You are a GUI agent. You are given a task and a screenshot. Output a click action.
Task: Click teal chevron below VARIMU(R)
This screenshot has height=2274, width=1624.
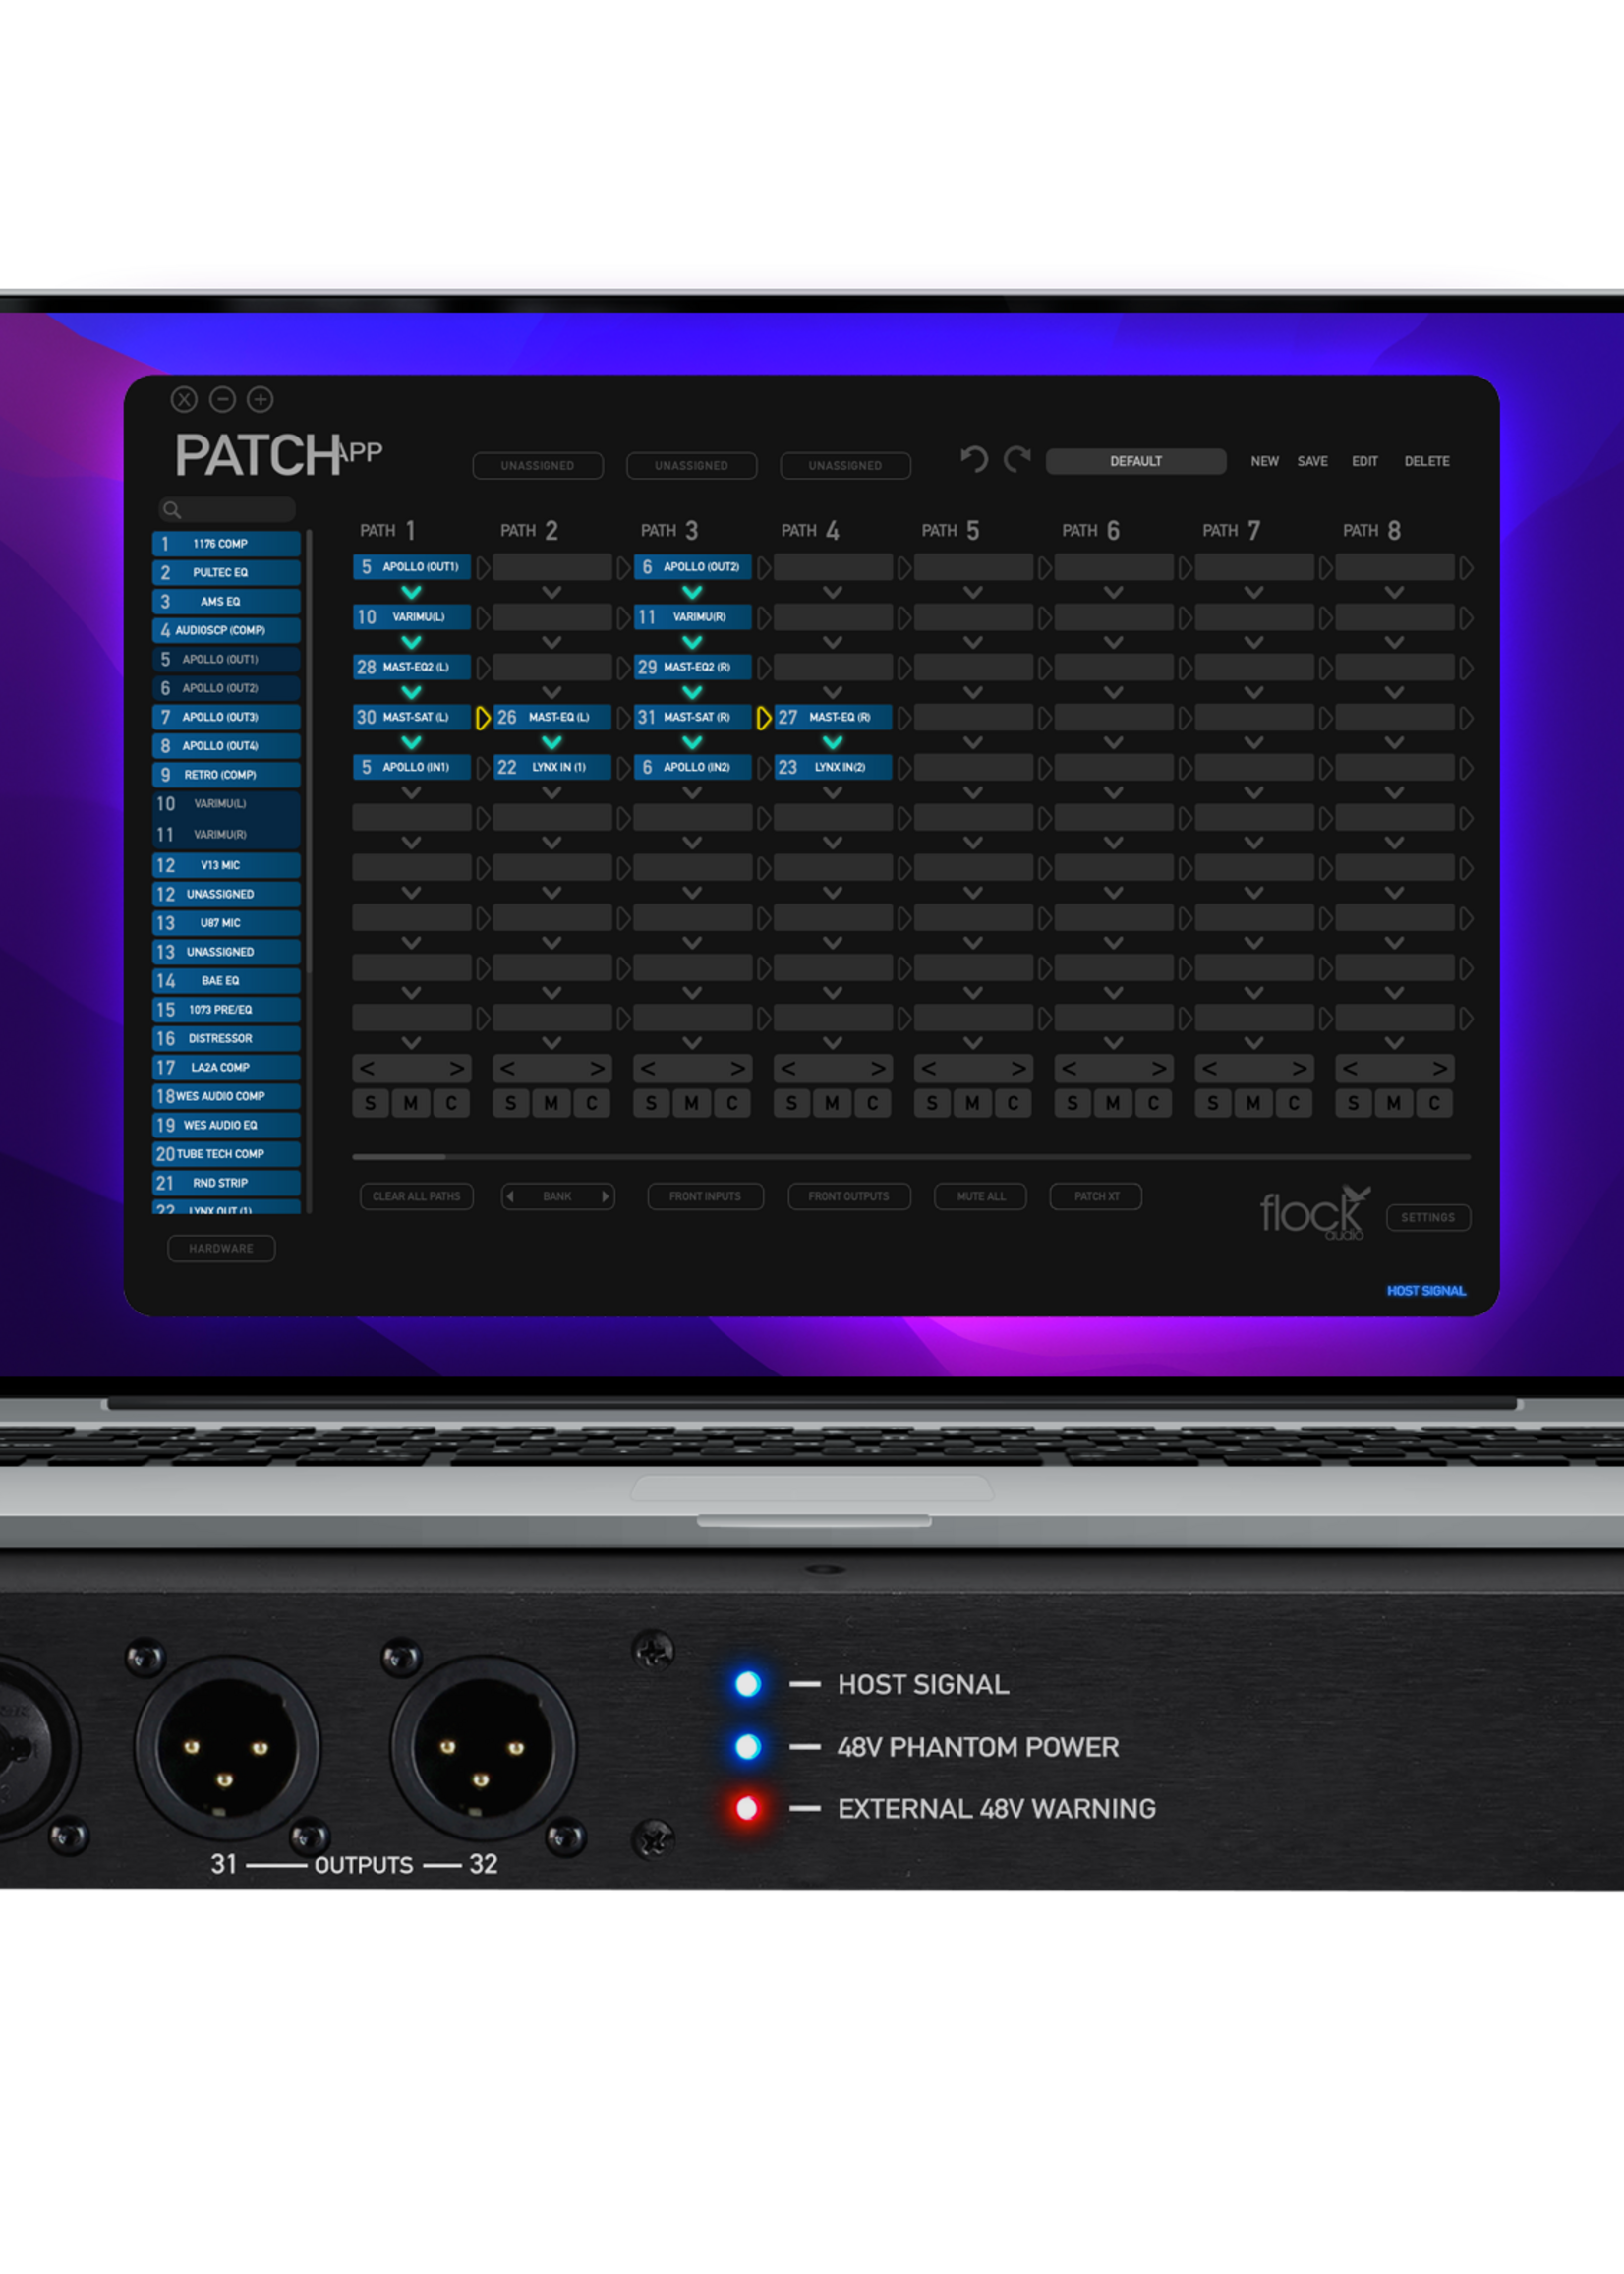[692, 642]
